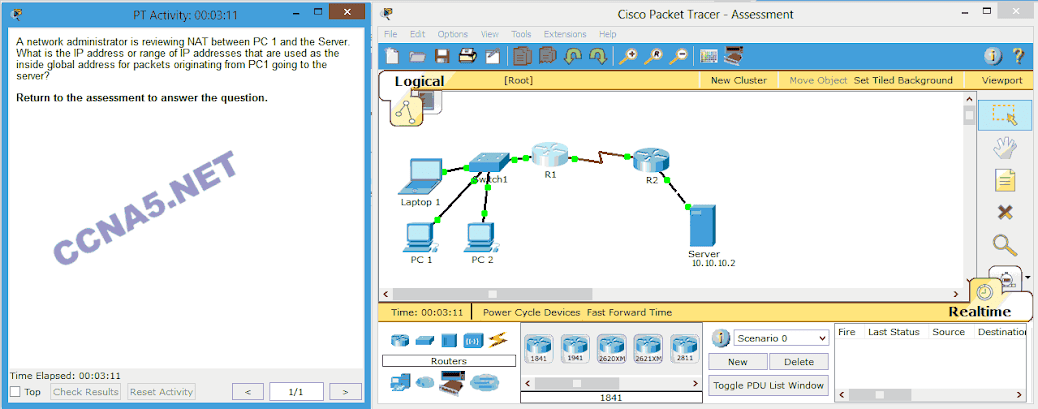This screenshot has width=1038, height=409.
Task: Open help with the question mark icon
Action: tap(1018, 57)
